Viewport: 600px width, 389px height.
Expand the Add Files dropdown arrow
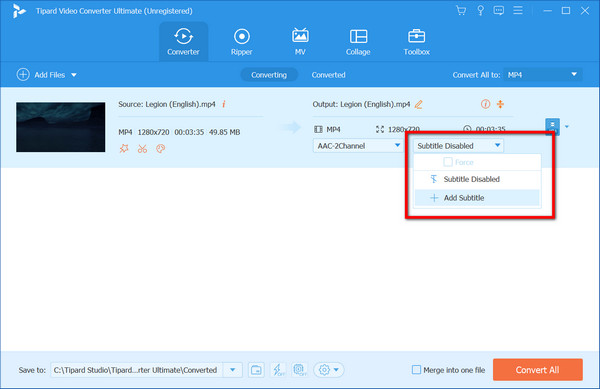[x=74, y=75]
